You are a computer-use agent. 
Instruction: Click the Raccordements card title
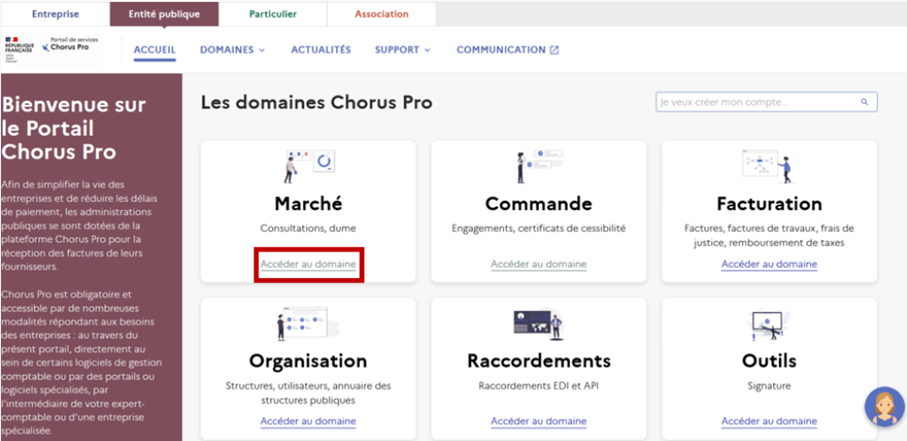(539, 361)
